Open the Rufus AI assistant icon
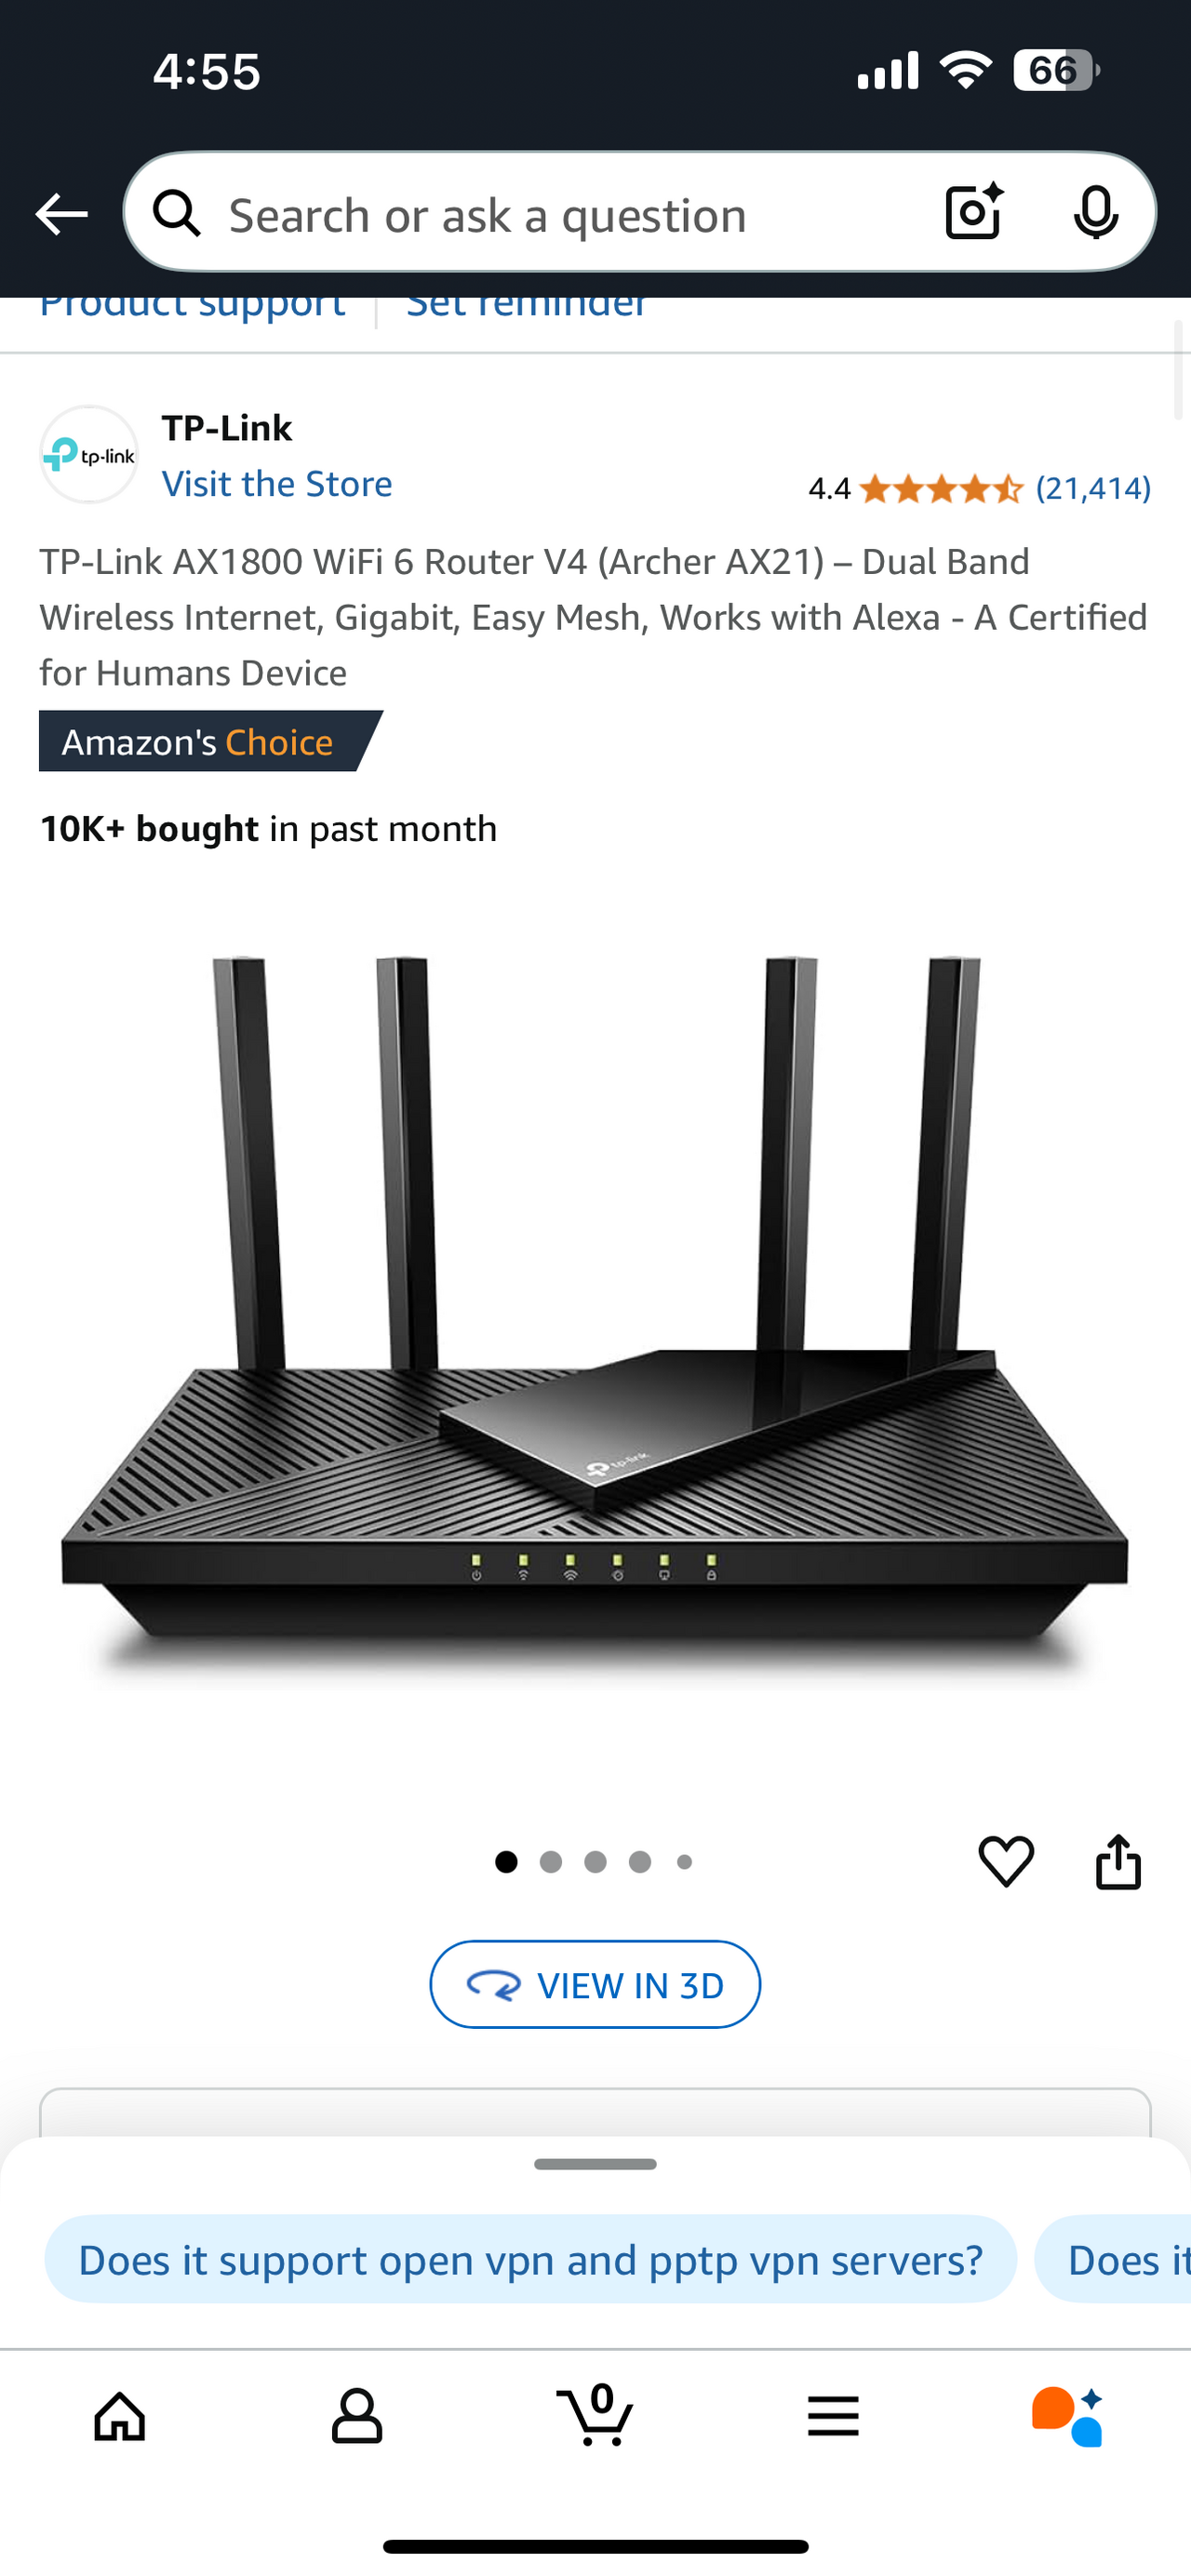The width and height of the screenshot is (1191, 2576). pos(1068,2416)
